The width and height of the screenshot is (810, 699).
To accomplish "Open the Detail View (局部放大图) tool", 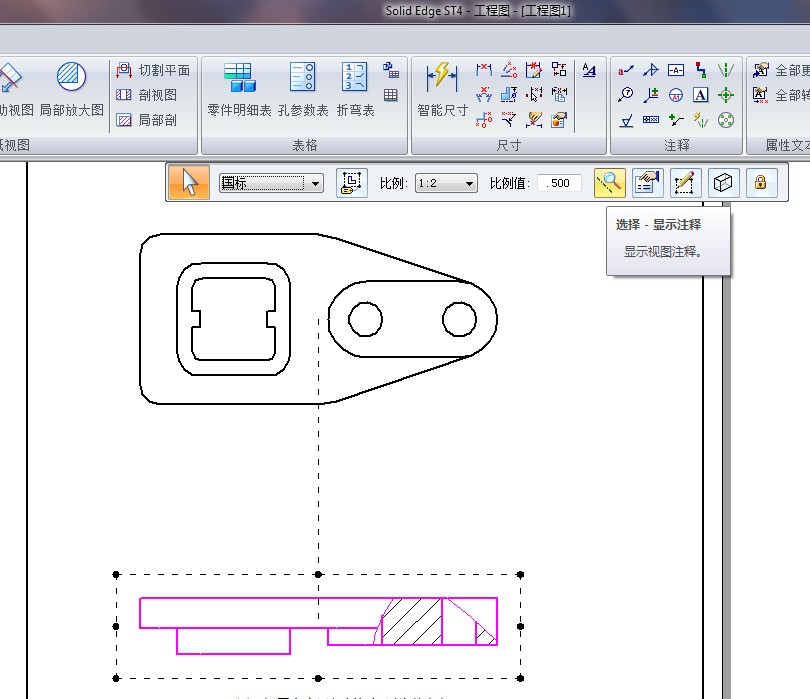I will [72, 89].
